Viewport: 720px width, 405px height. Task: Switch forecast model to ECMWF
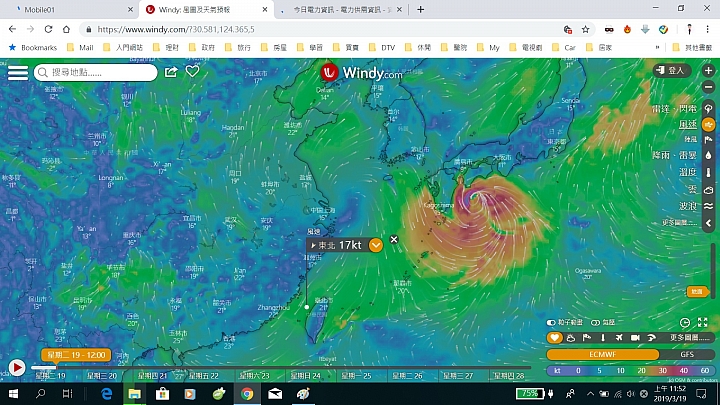602,354
